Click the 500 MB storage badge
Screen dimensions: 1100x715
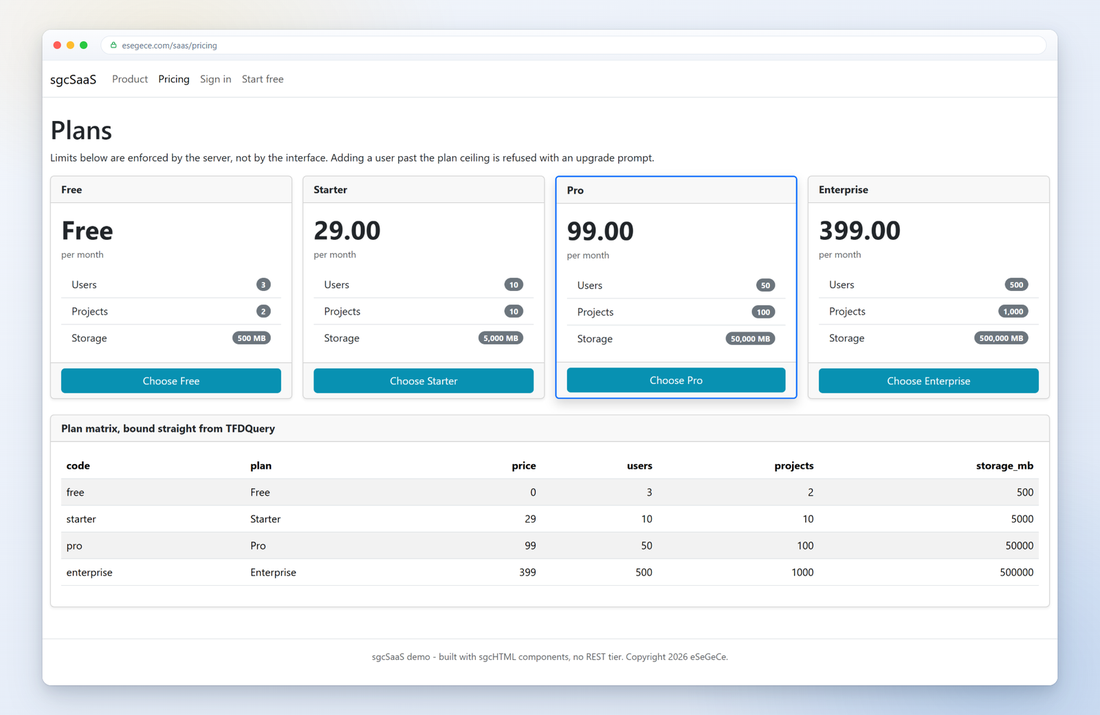coord(251,338)
